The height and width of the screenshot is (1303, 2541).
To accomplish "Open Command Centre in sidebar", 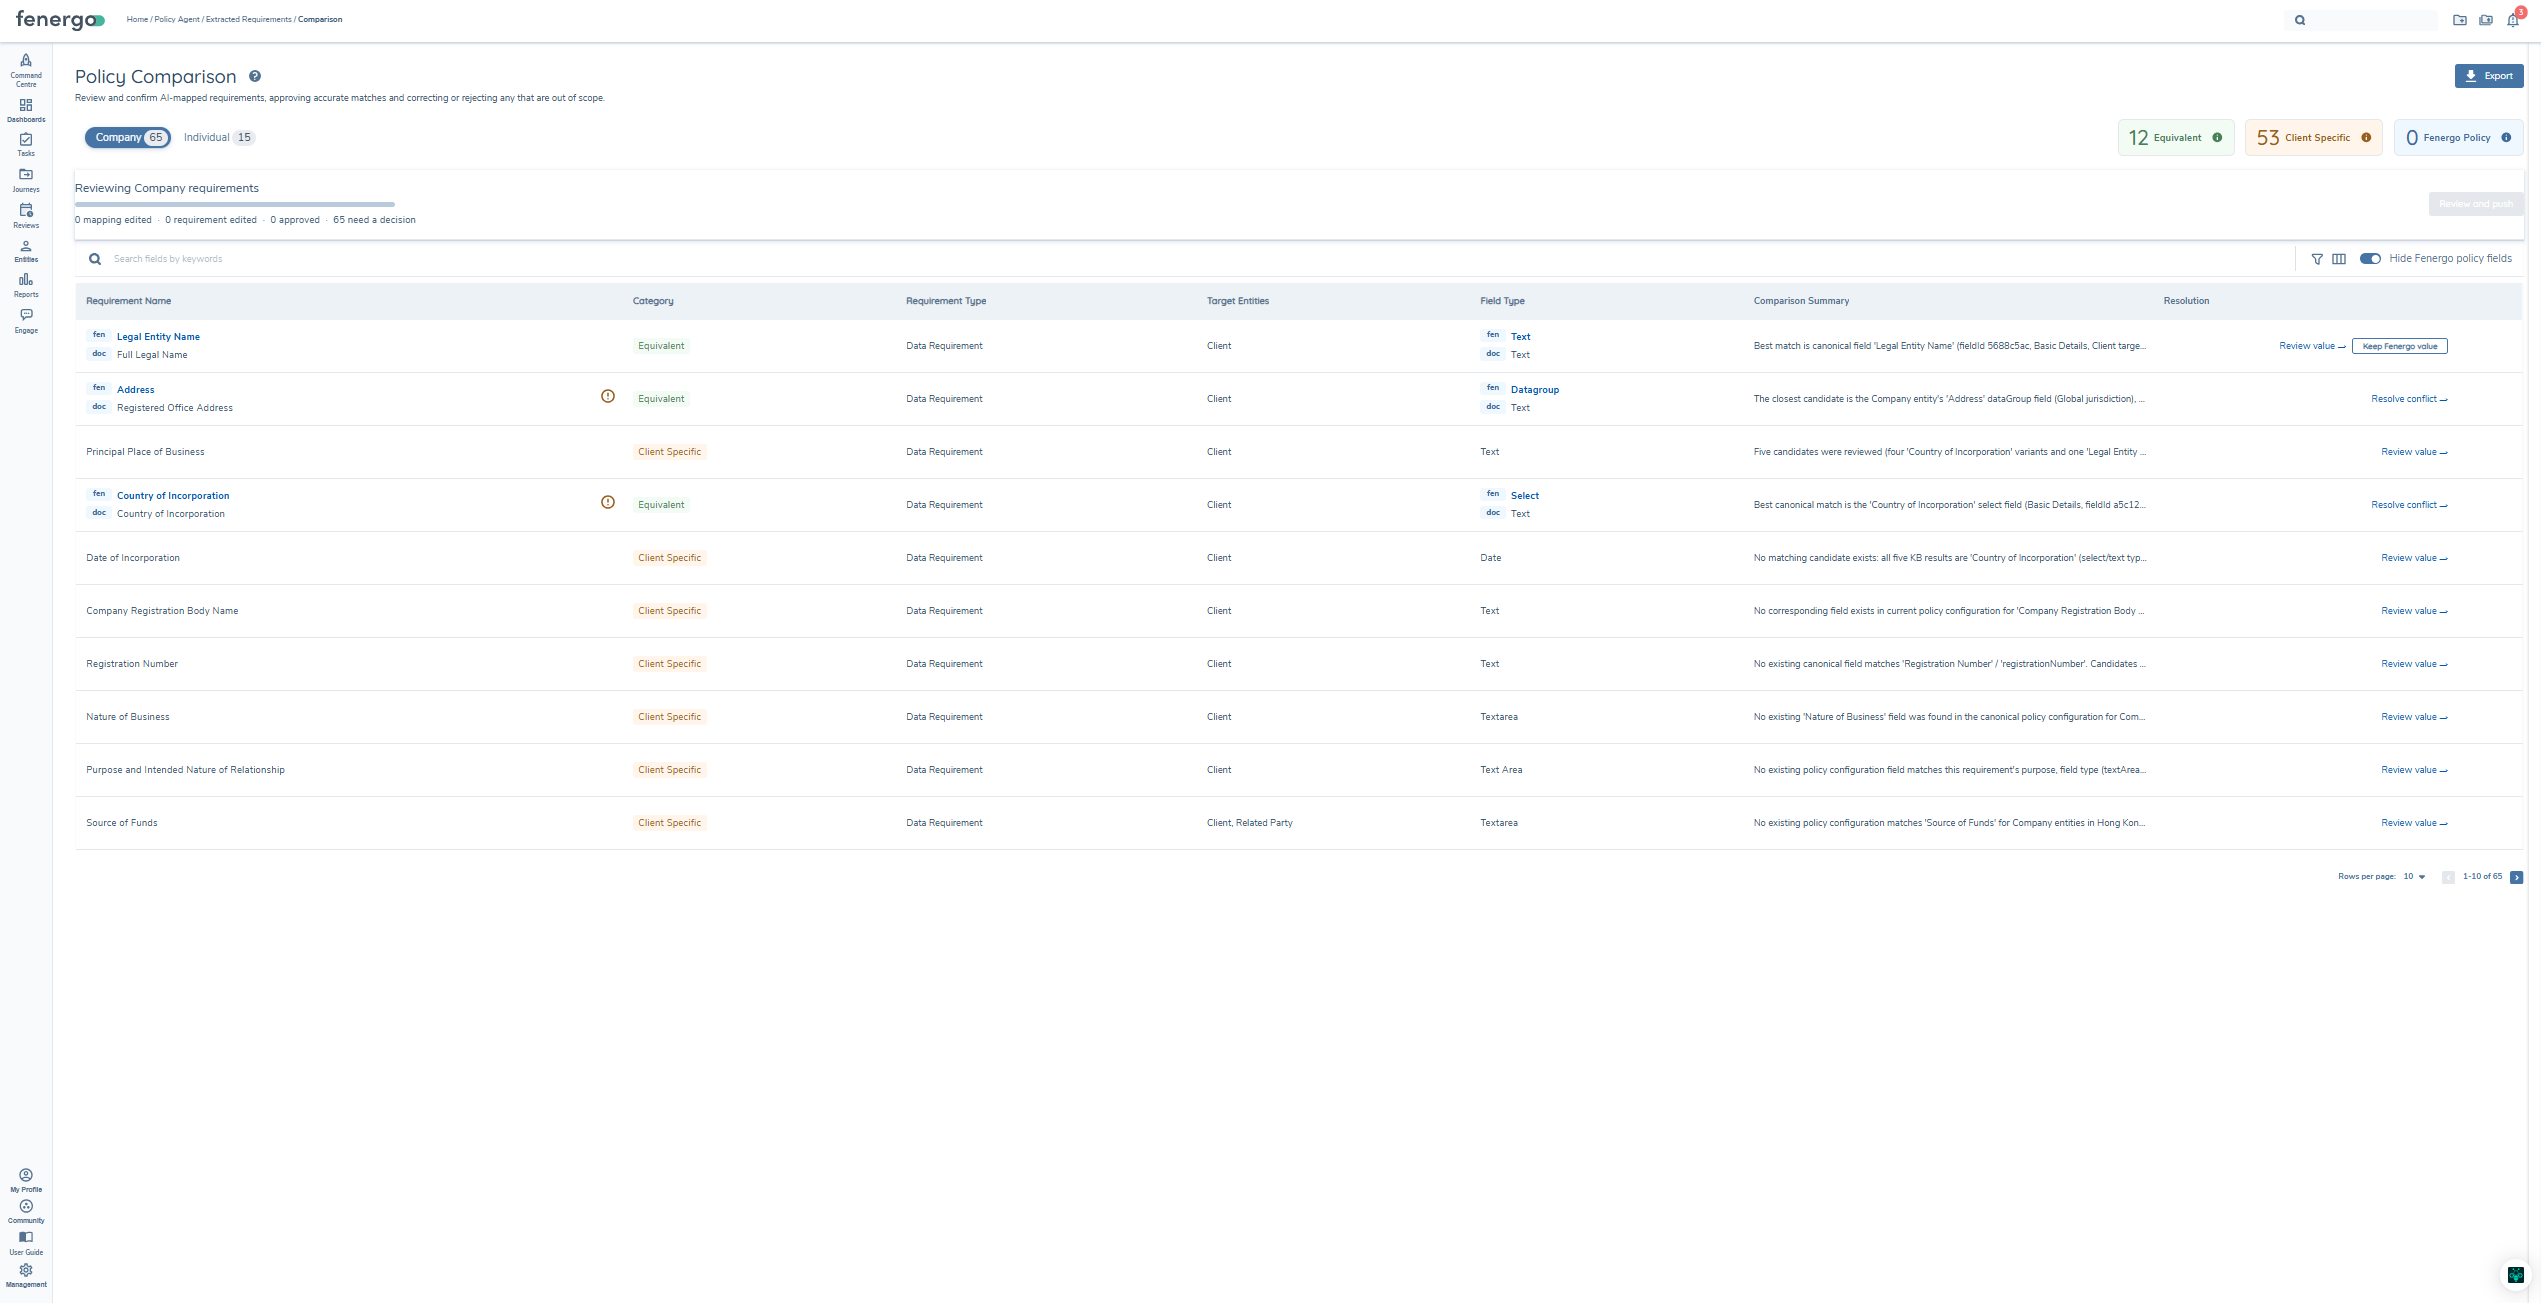I will click(26, 70).
